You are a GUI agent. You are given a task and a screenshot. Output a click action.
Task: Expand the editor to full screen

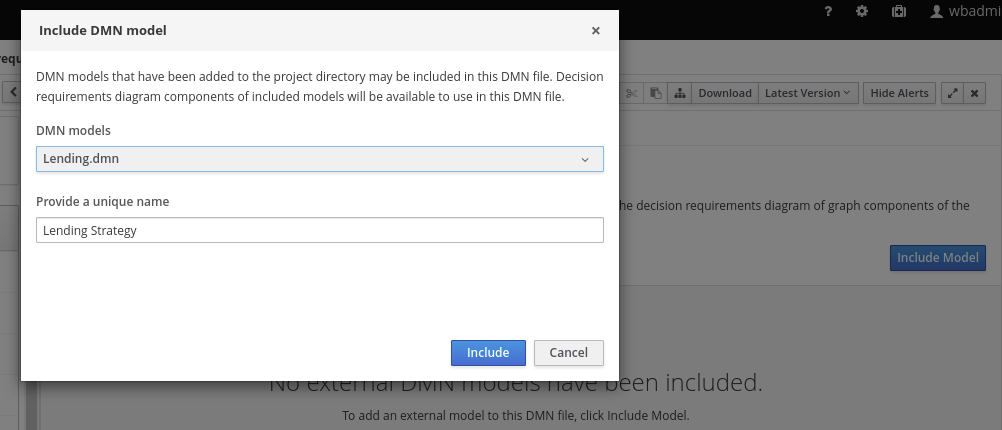click(x=952, y=93)
